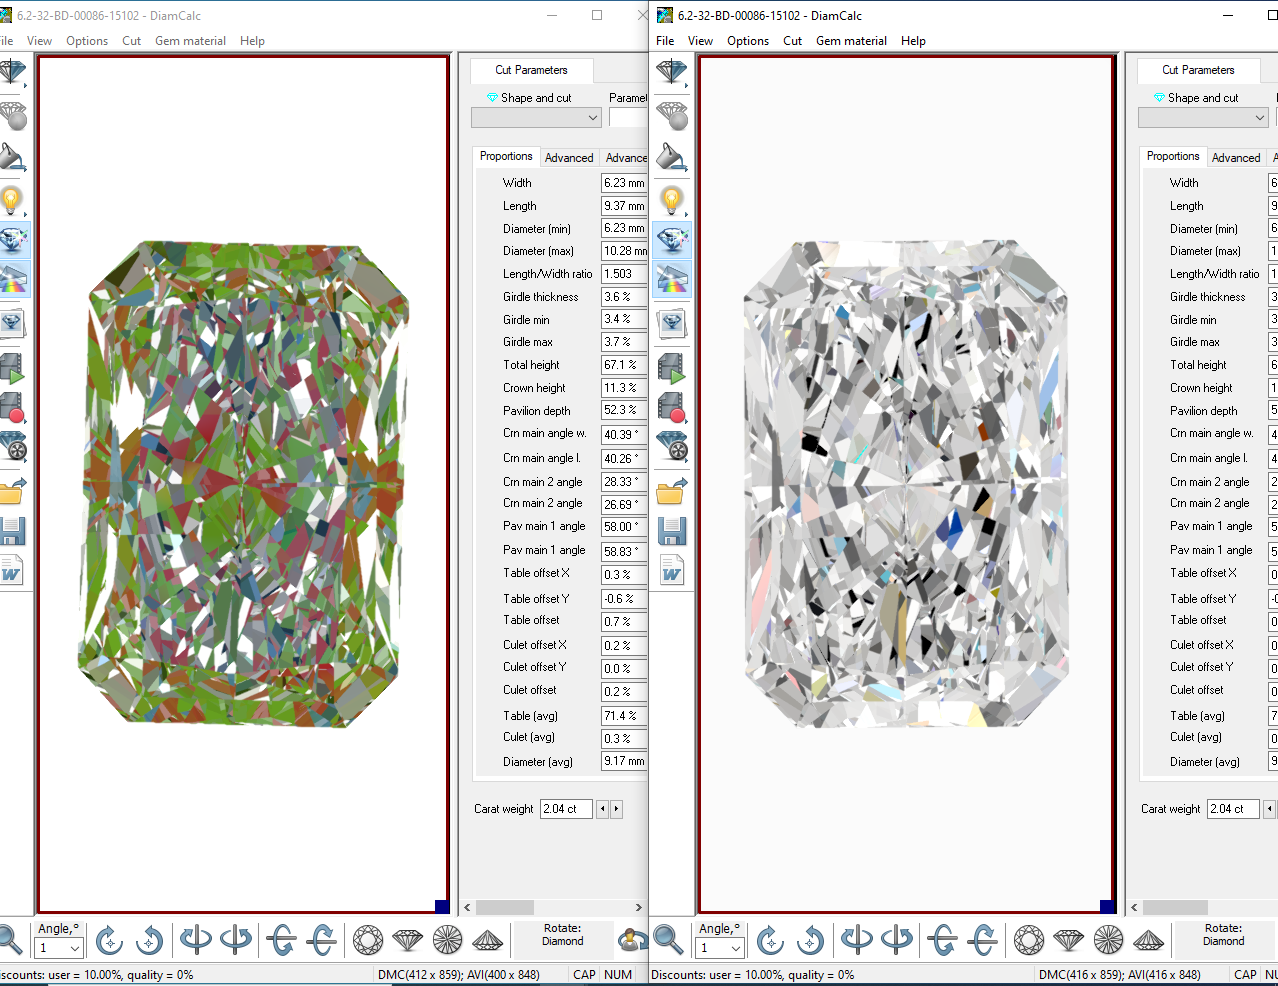
Task: Toggle the sparkling diamond render mode in right window
Action: point(671,240)
